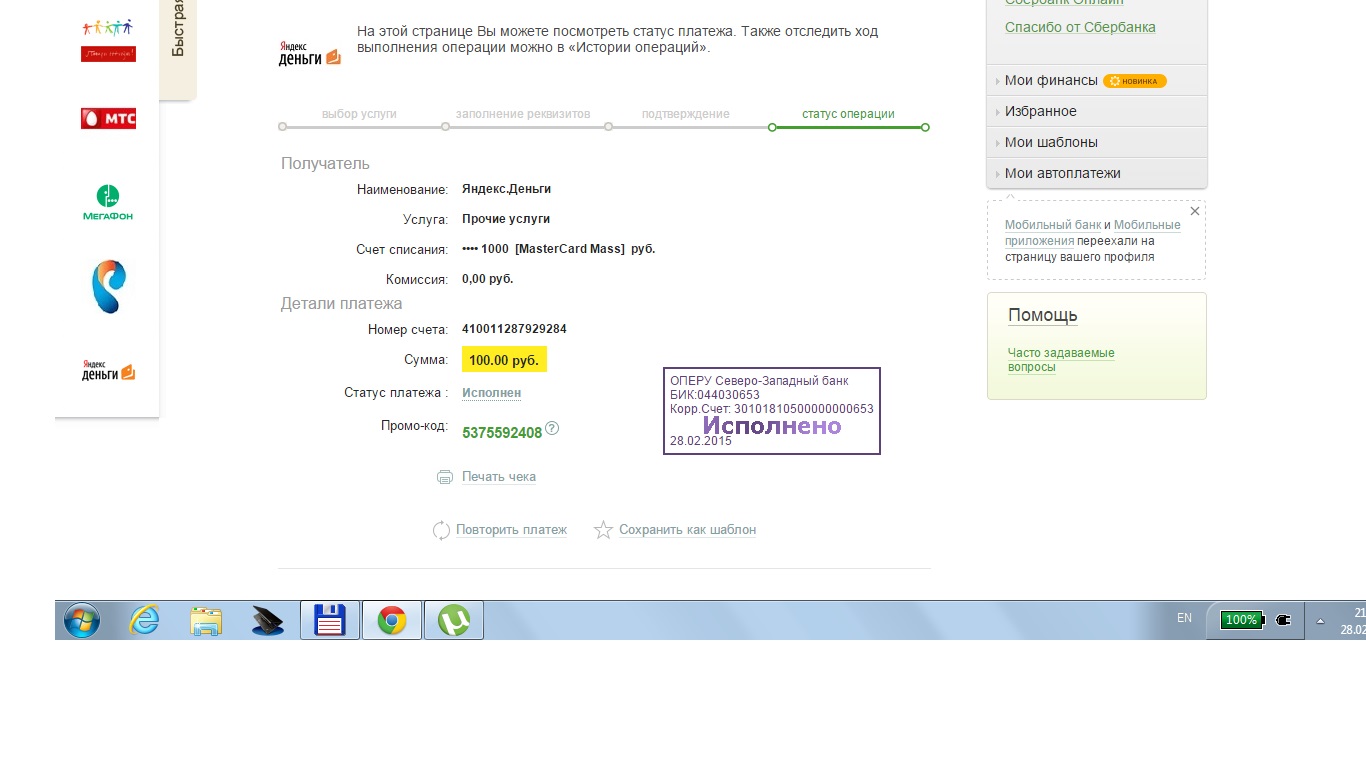Image resolution: width=1366 pixels, height=768 pixels.
Task: Choose the Rostelecom logo in sidebar
Action: [x=108, y=287]
